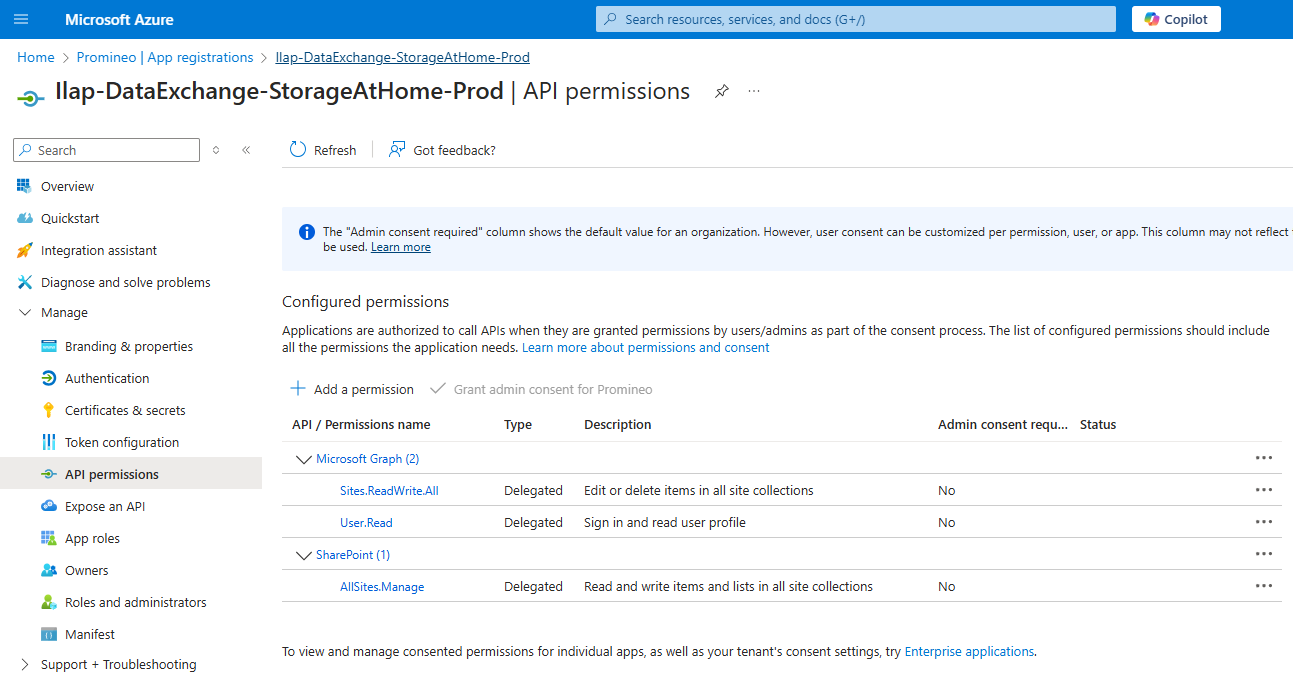Click Learn more in the info banner
Screen dimensions: 1293x681
401,247
